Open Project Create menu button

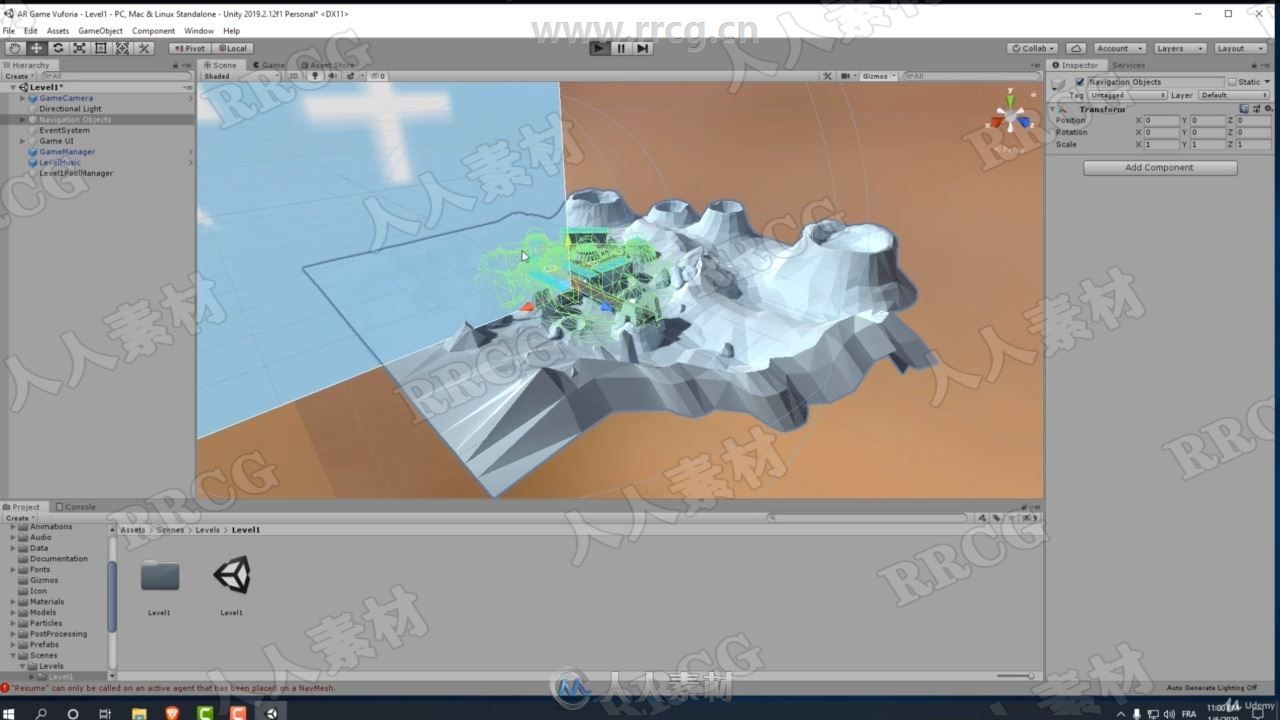[x=18, y=518]
